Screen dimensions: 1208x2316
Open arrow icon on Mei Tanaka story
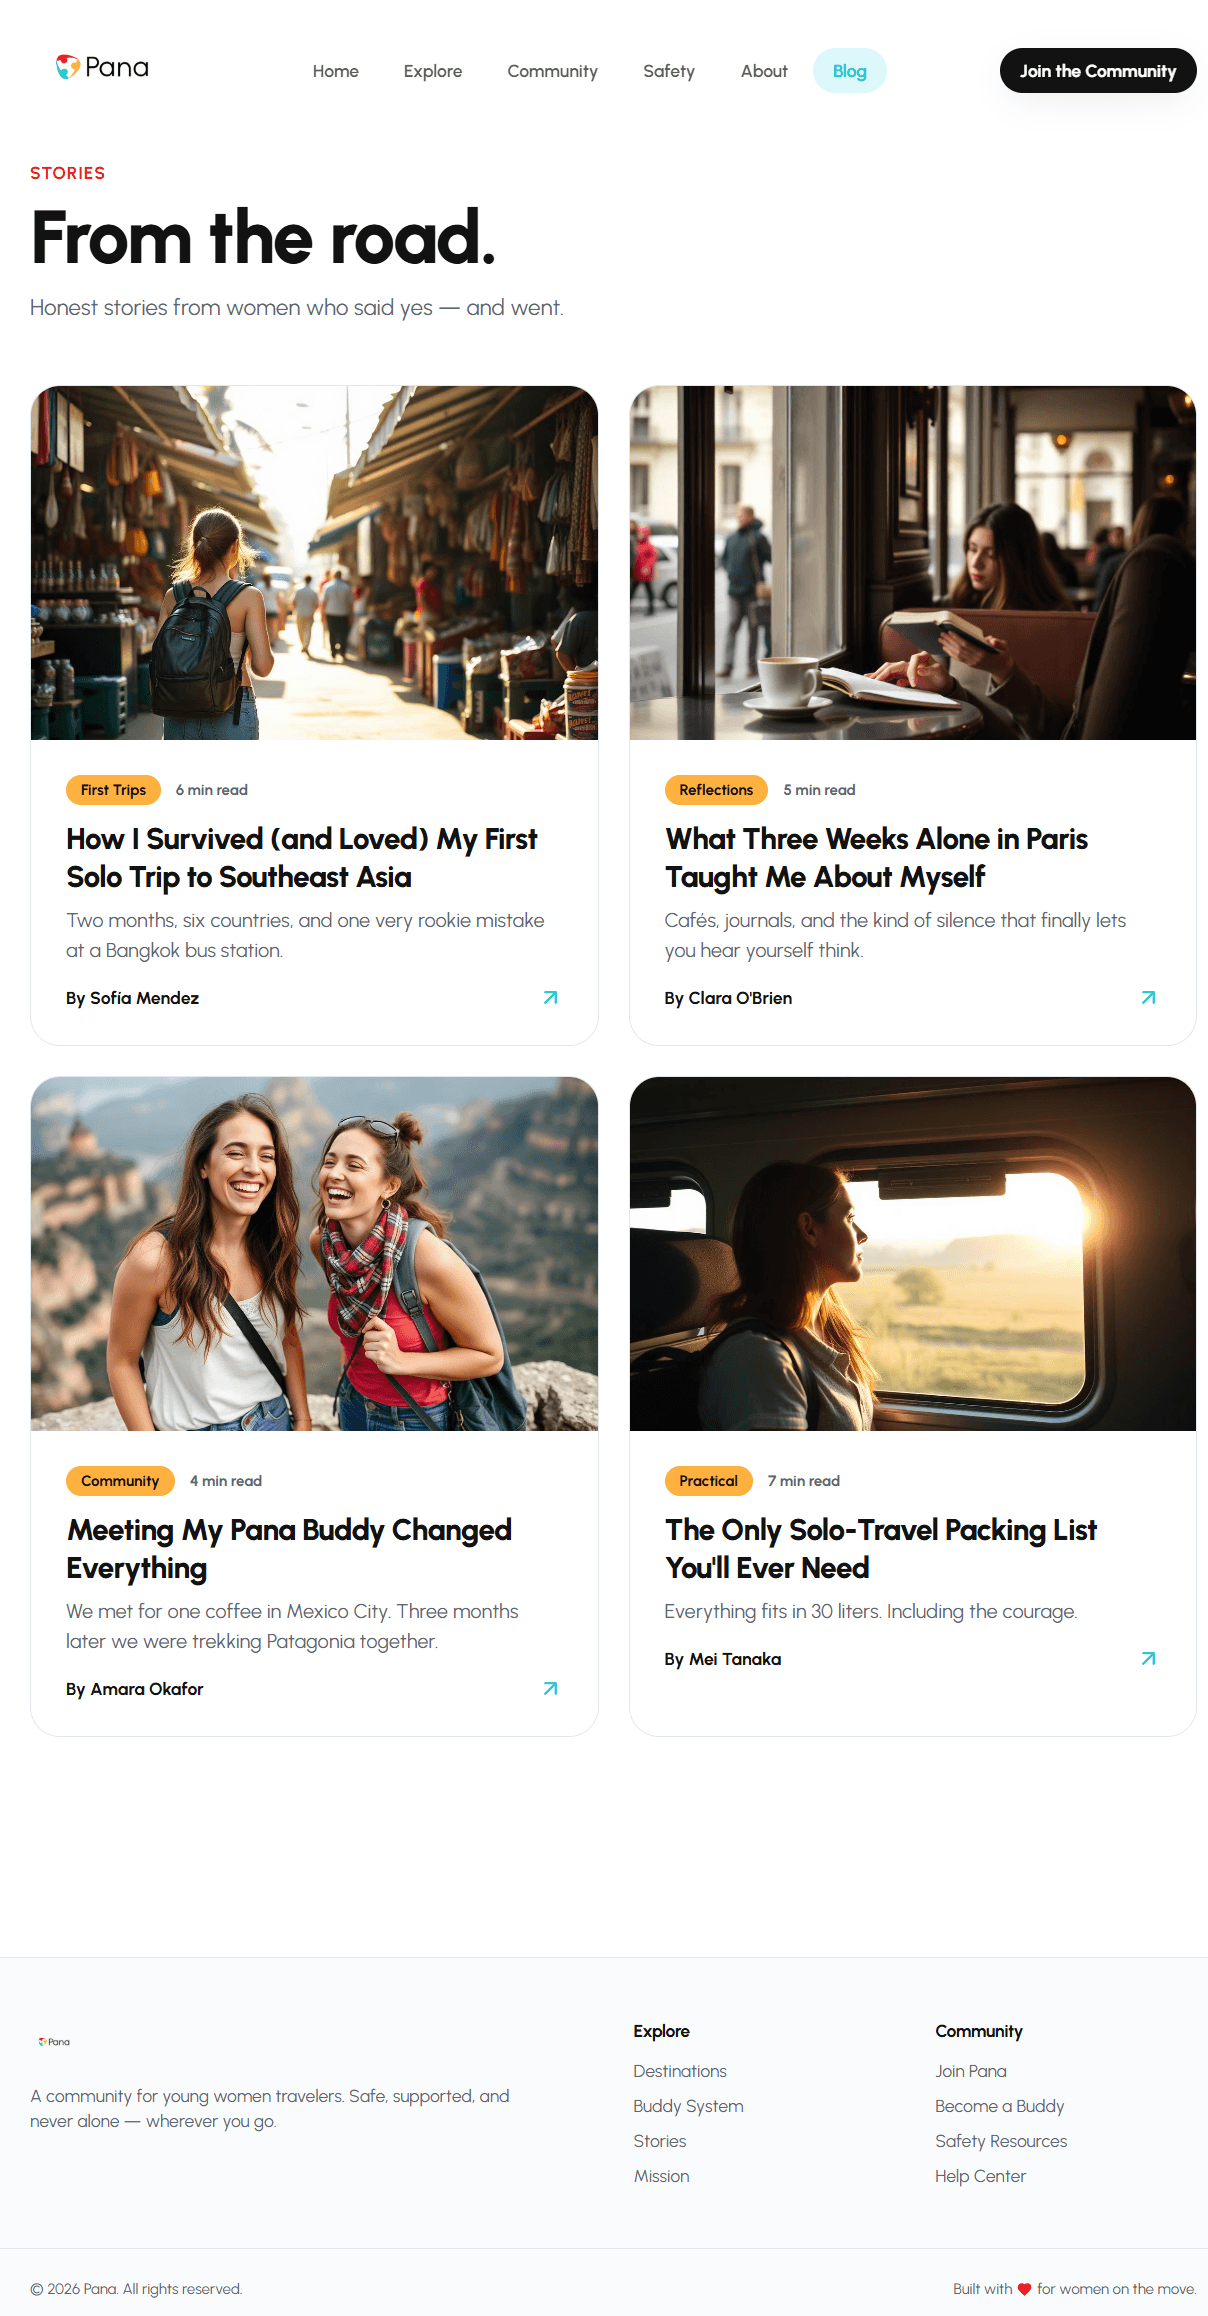pos(1148,1659)
